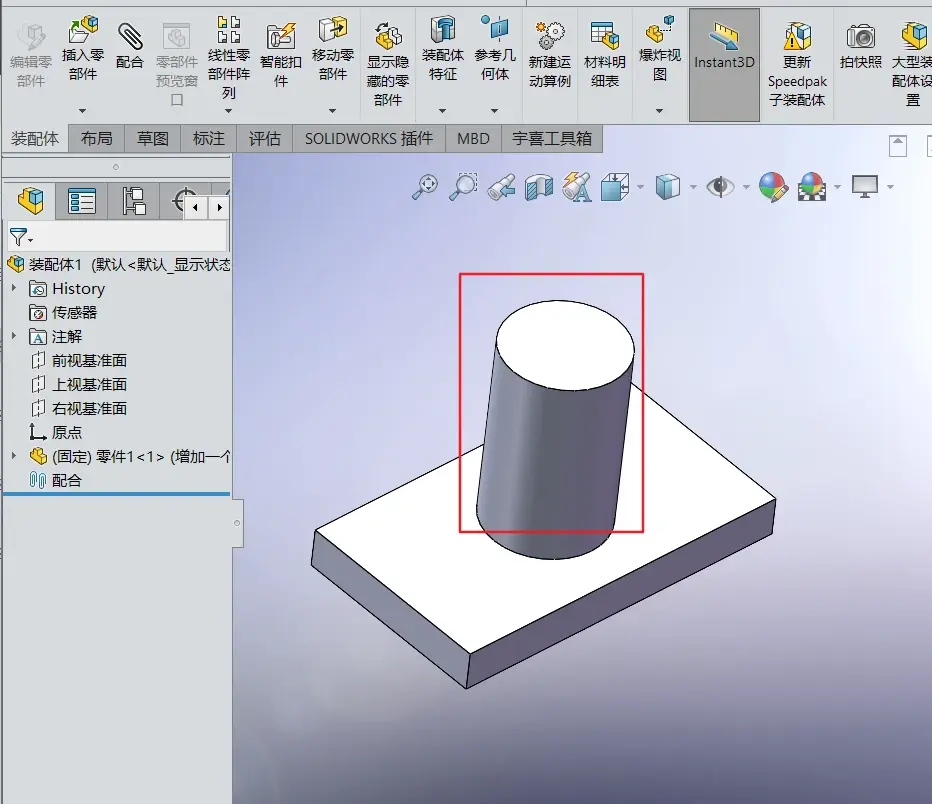This screenshot has height=804, width=932.
Task: Open View Settings monitor icon
Action: (x=865, y=187)
